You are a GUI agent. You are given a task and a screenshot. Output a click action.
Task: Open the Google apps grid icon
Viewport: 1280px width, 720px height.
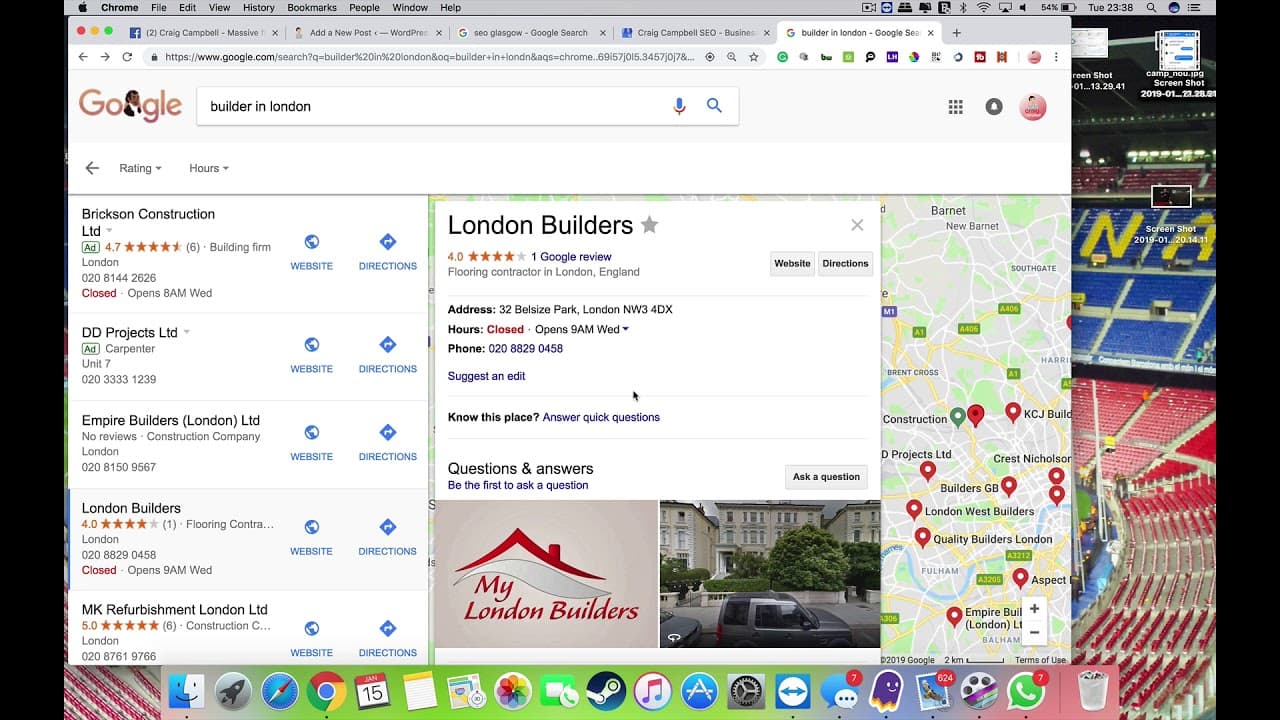pyautogui.click(x=955, y=107)
